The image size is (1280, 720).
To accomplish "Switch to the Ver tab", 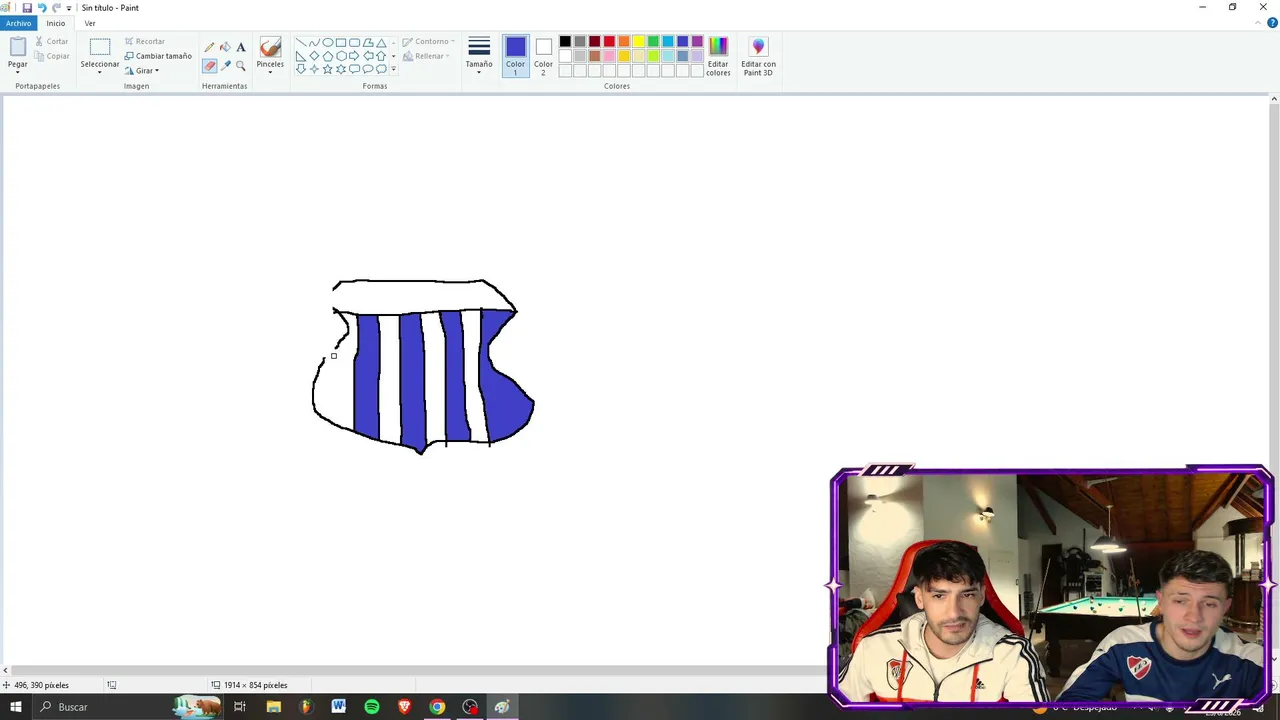I will click(90, 23).
